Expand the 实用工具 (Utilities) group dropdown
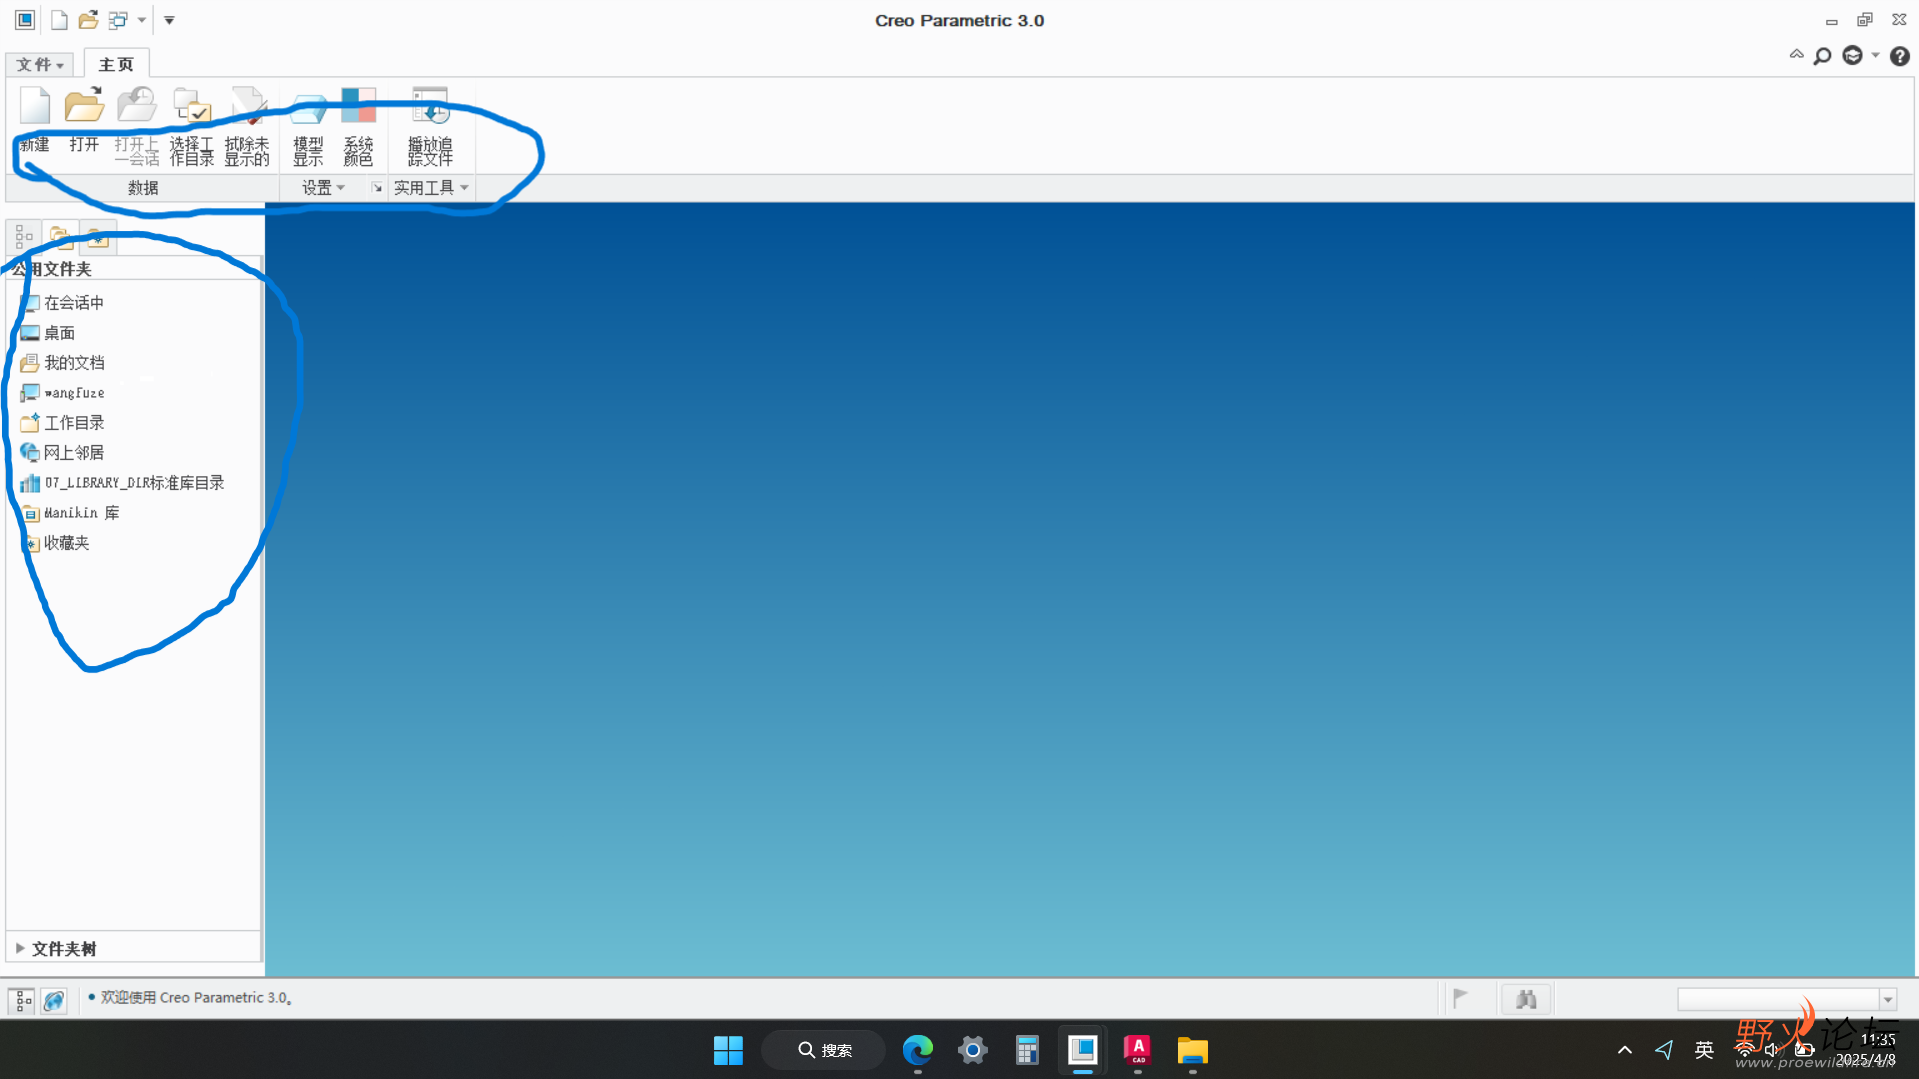Viewport: 1919px width, 1079px height. 431,188
